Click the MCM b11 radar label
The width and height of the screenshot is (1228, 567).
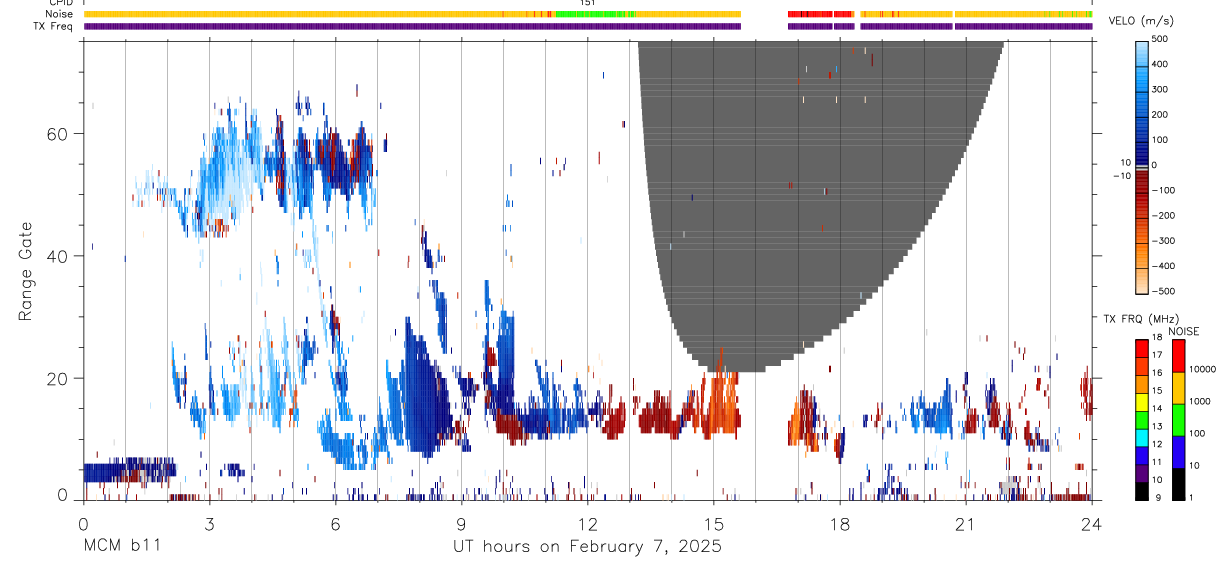(121, 547)
